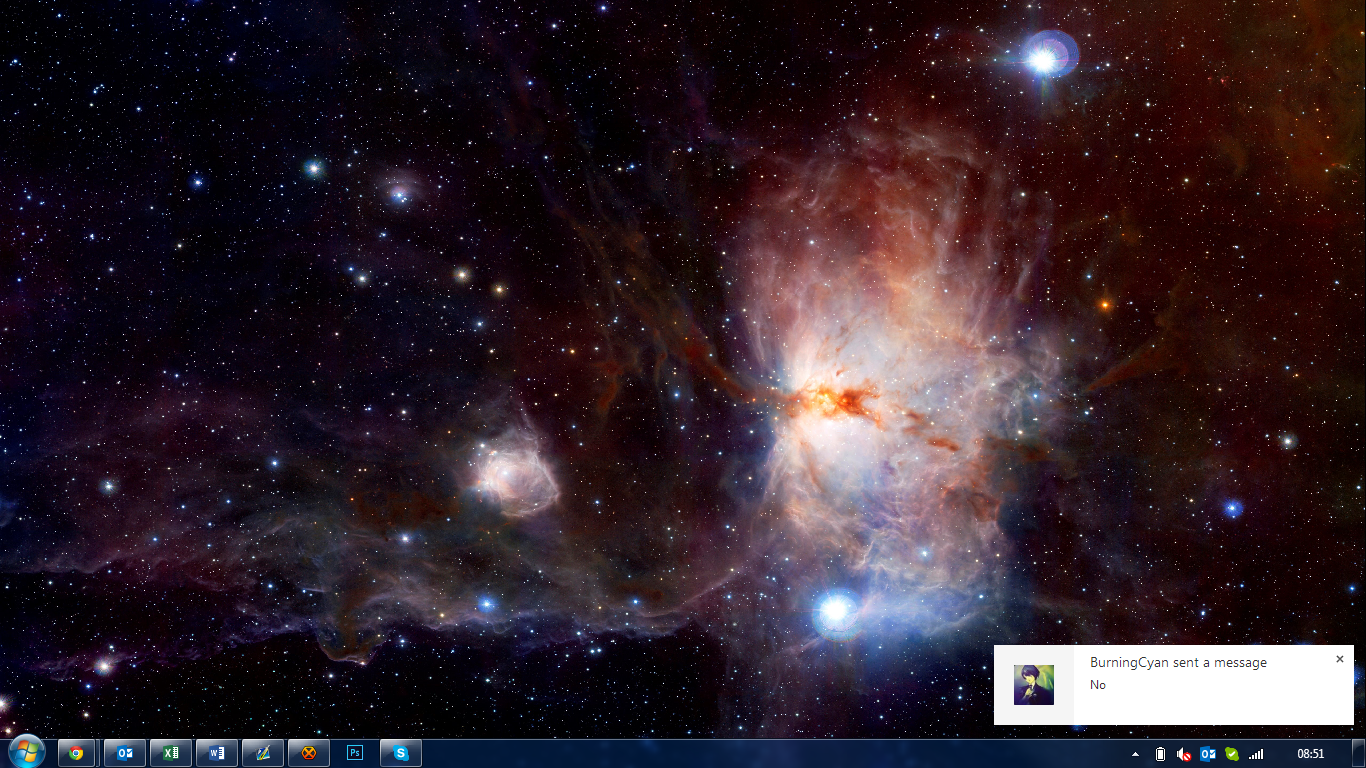Open Microsoft Word from the taskbar

[217, 753]
